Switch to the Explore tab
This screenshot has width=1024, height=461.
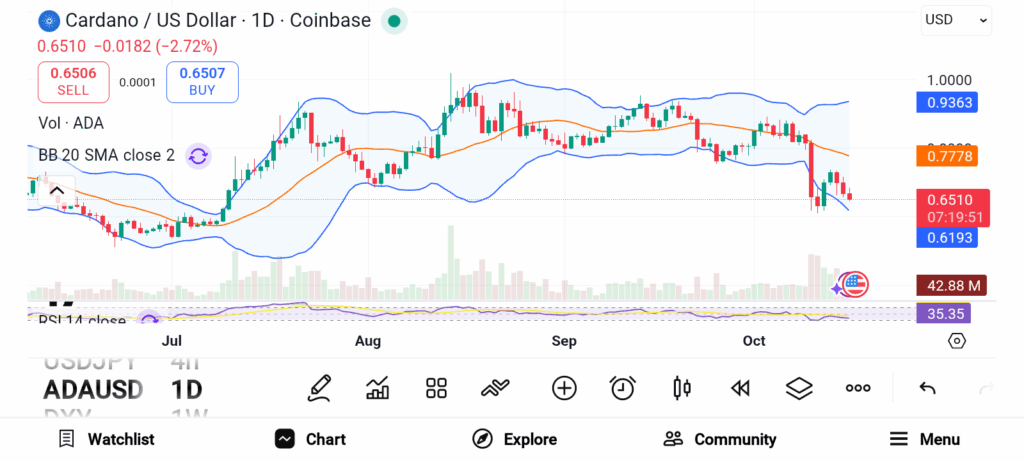coord(514,439)
